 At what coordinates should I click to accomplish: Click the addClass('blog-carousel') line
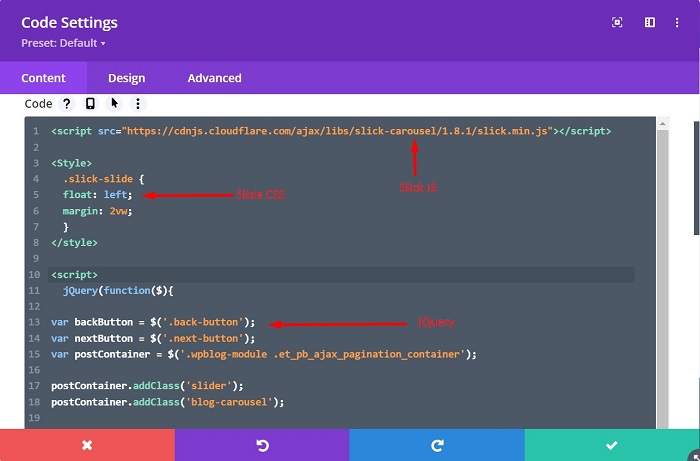point(167,402)
